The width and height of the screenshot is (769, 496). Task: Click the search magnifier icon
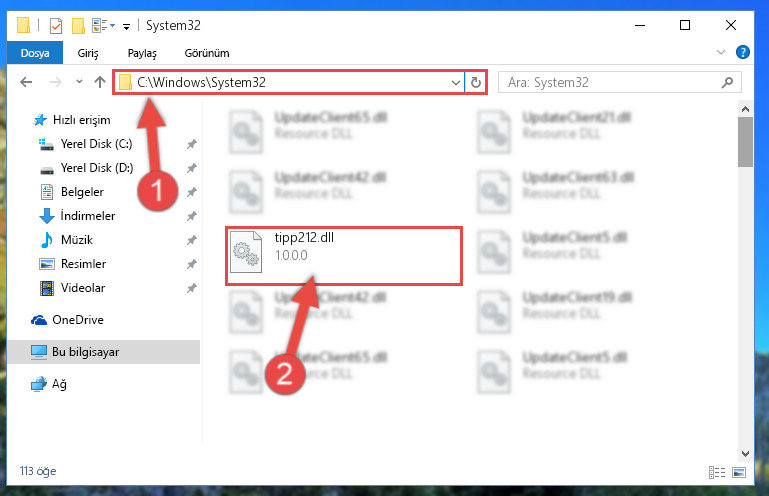[727, 82]
